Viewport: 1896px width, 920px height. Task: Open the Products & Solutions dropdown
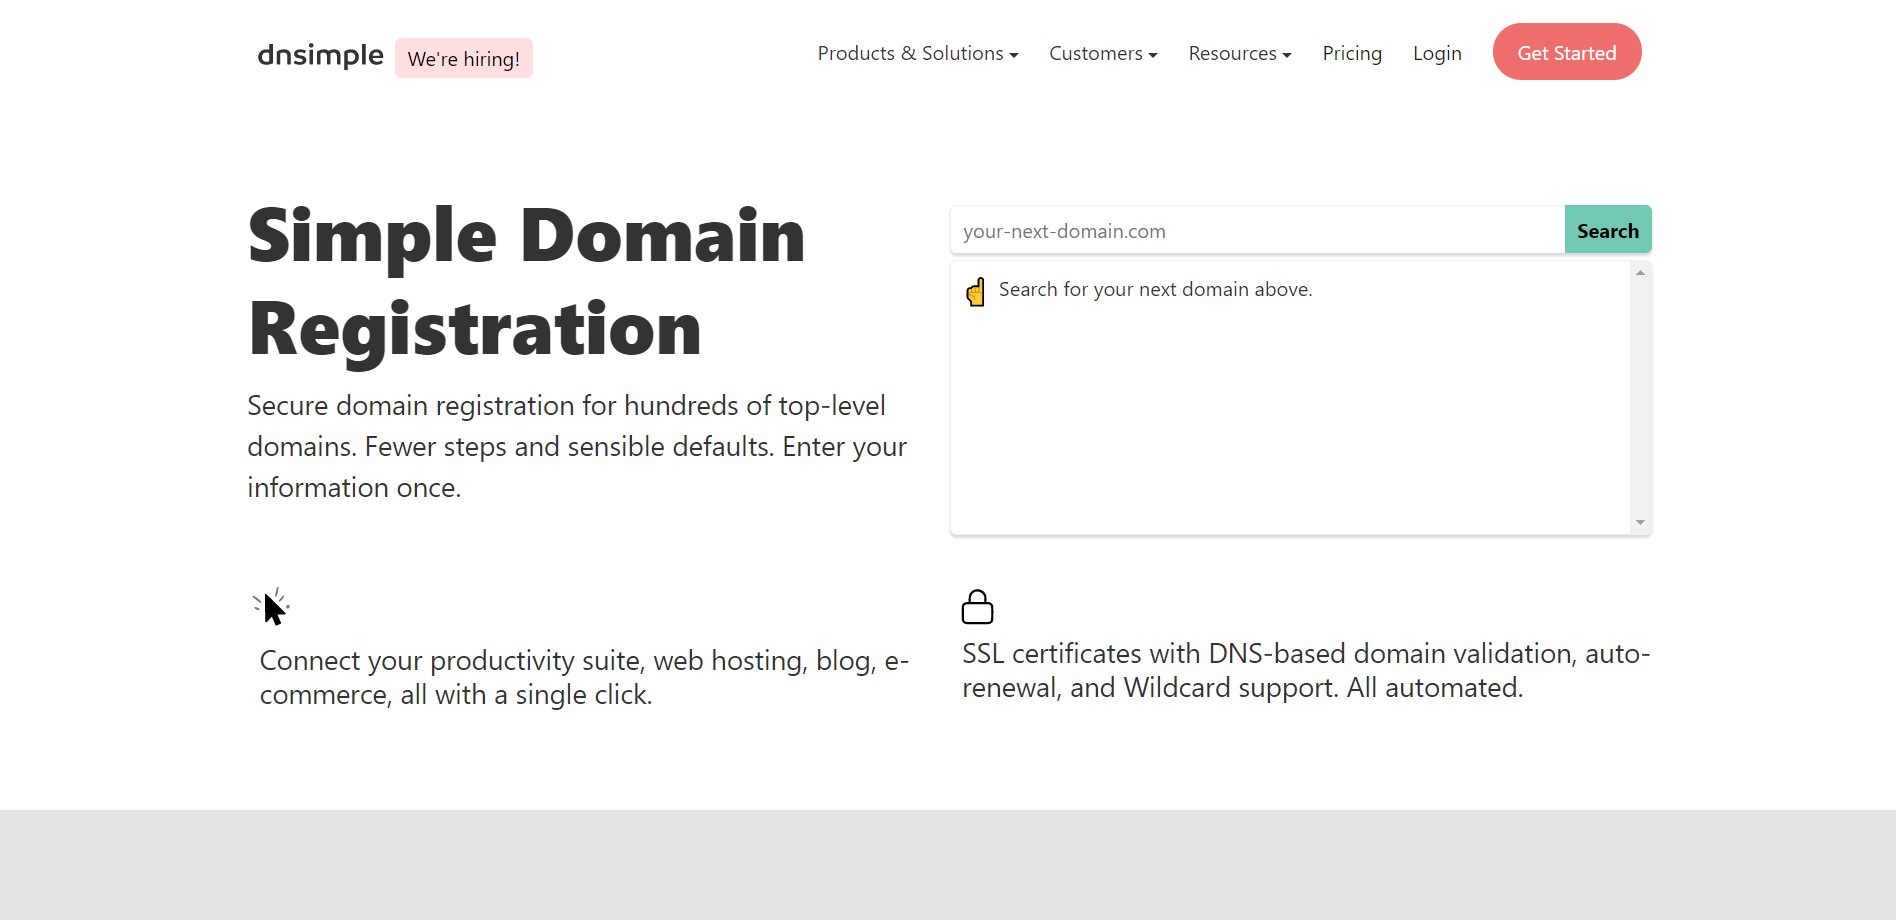[917, 53]
